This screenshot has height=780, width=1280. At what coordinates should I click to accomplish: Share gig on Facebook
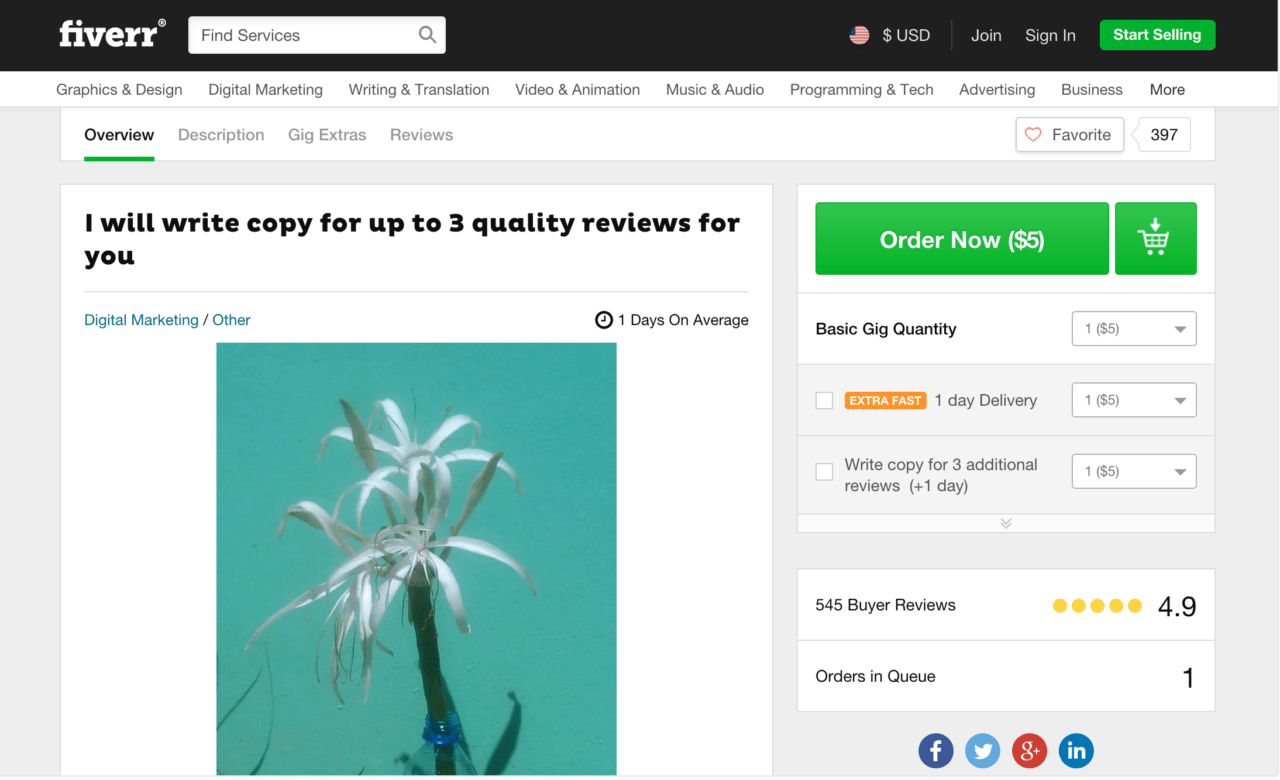click(936, 750)
